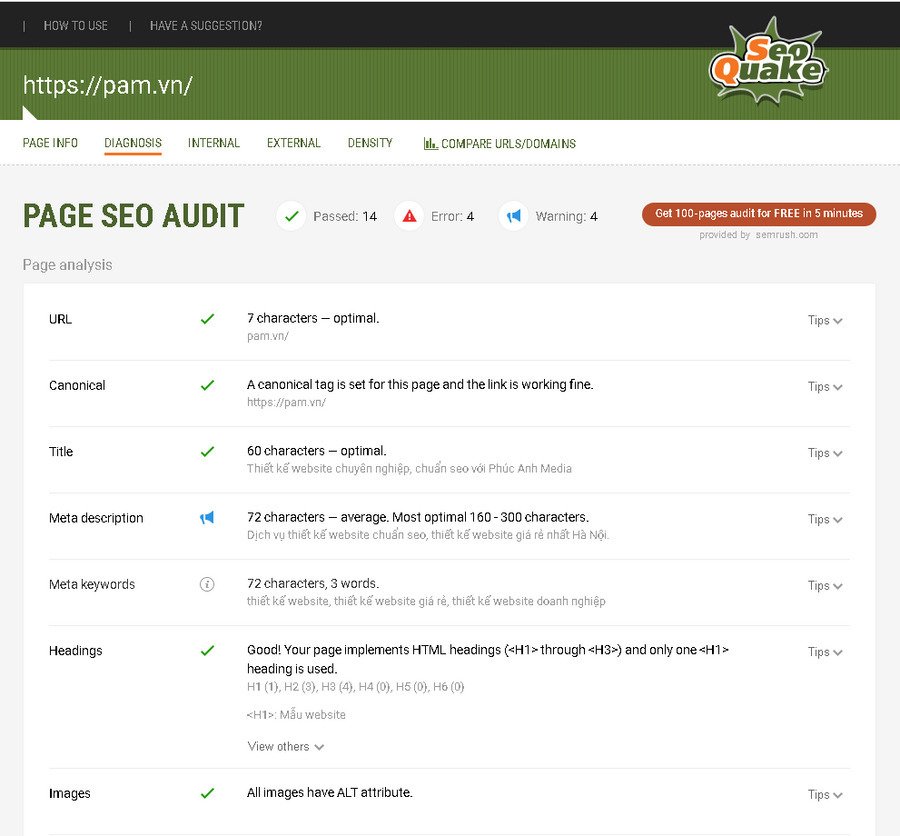Click the red Error triangle icon
Image resolution: width=900 pixels, height=836 pixels.
click(408, 215)
